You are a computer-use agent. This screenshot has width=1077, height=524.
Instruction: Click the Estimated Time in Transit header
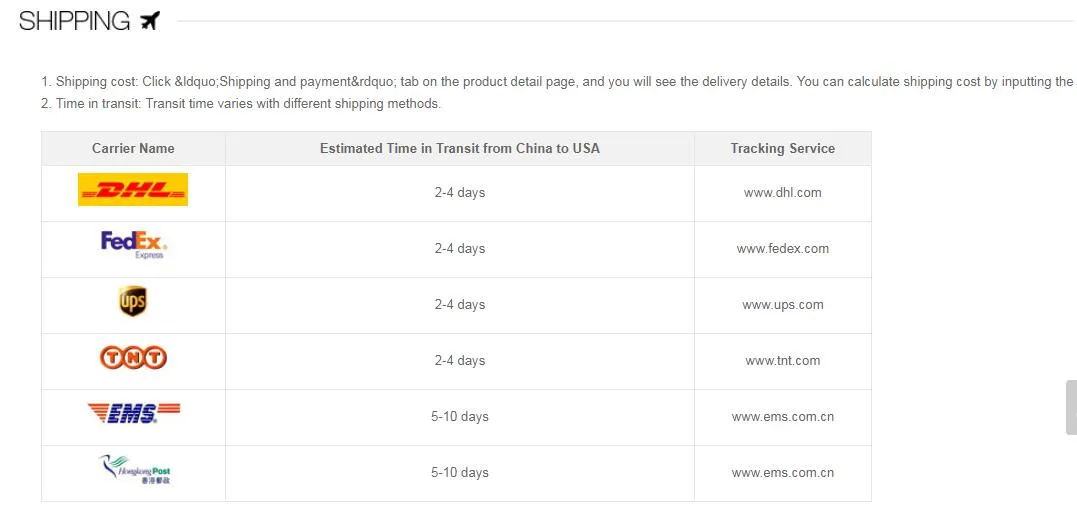point(460,148)
